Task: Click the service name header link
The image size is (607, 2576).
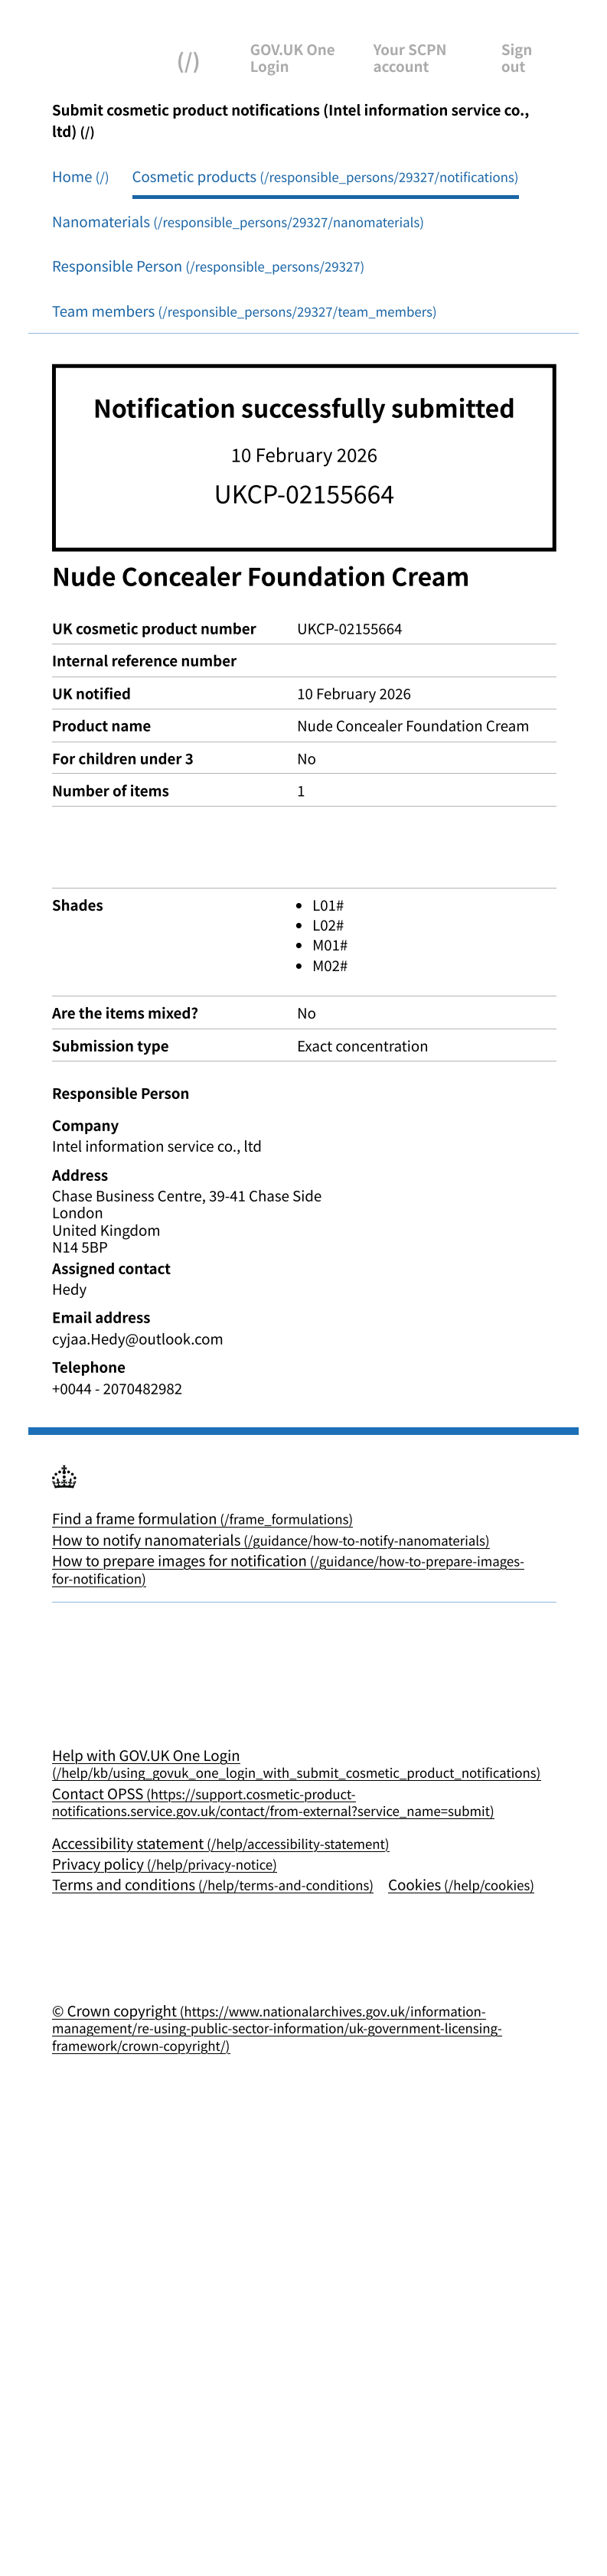Action: [290, 120]
